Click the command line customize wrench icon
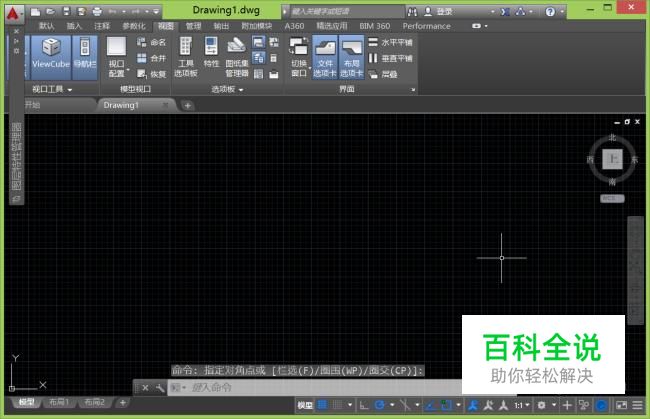Viewport: 650px width, 419px height. tap(159, 387)
